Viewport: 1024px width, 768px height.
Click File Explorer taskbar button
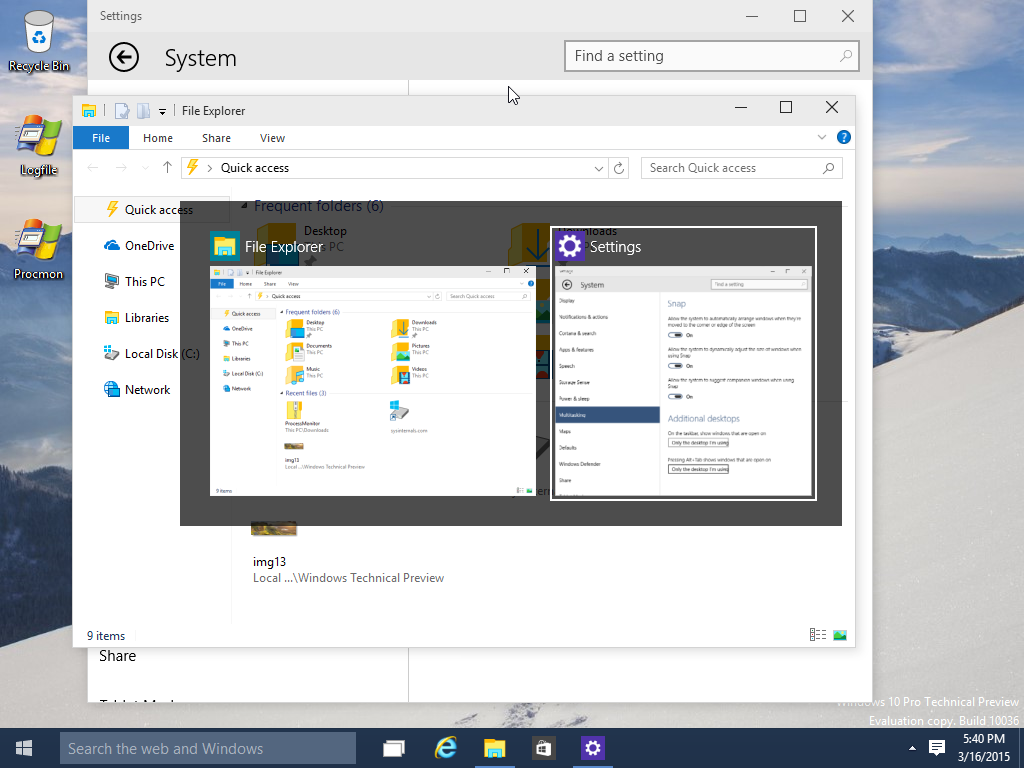pyautogui.click(x=494, y=748)
